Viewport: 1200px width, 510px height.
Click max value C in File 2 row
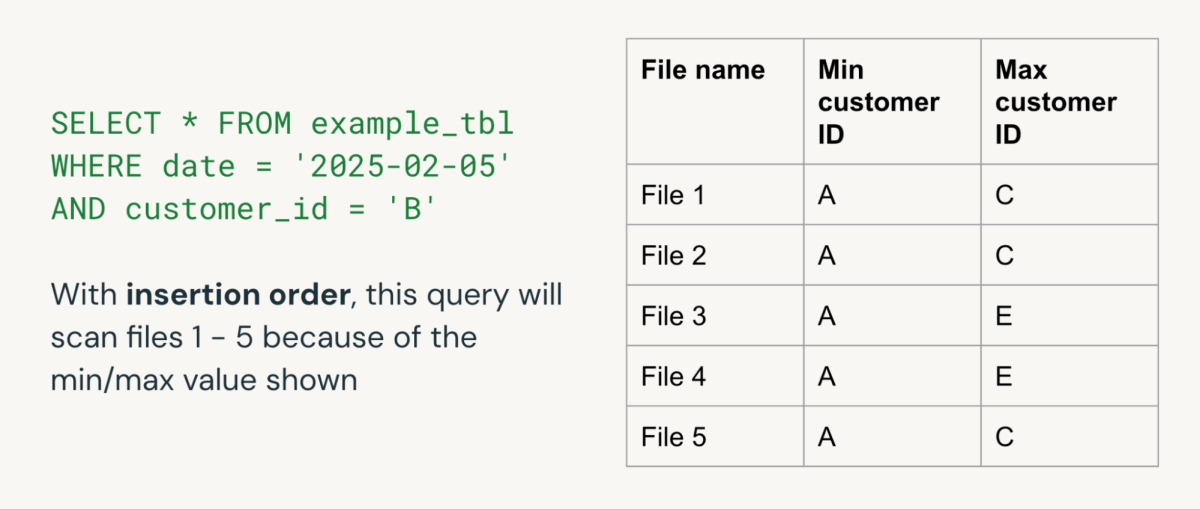(1005, 256)
